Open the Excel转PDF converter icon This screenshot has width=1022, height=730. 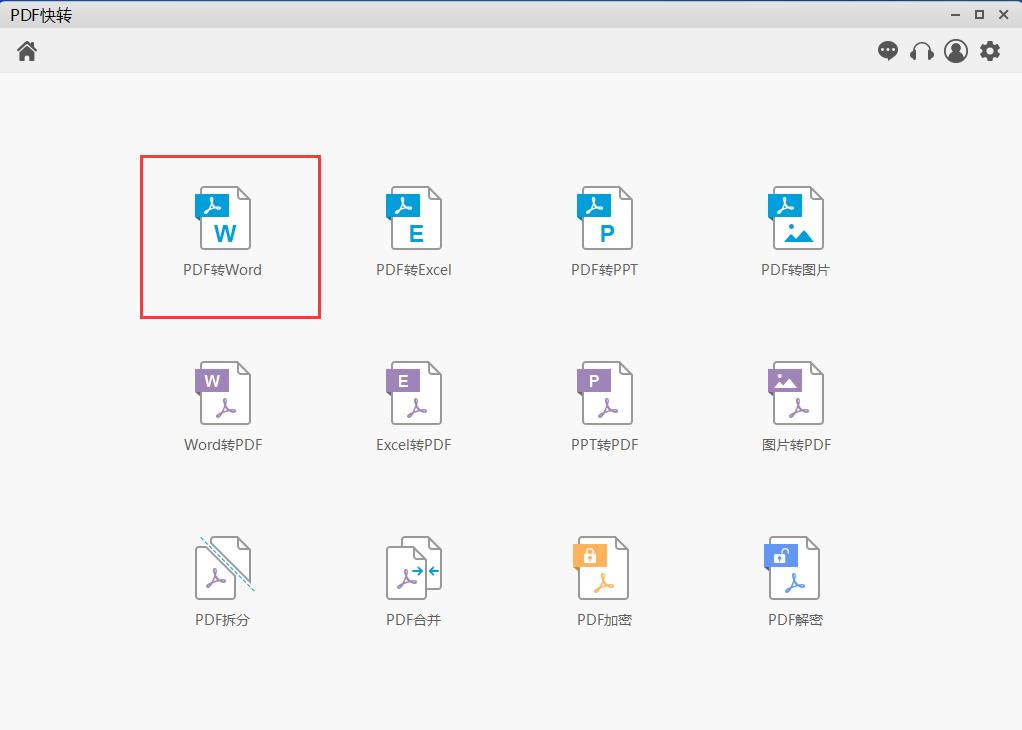click(x=414, y=393)
